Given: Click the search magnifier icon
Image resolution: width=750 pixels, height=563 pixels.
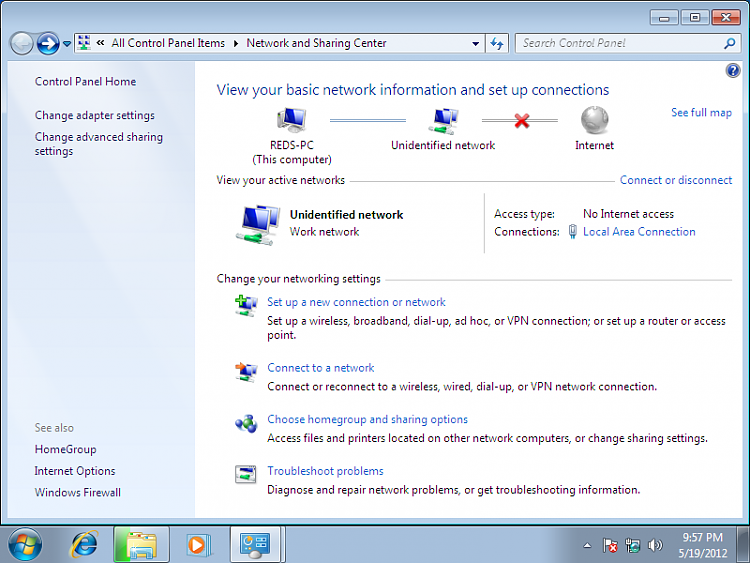Looking at the screenshot, I should [x=729, y=44].
